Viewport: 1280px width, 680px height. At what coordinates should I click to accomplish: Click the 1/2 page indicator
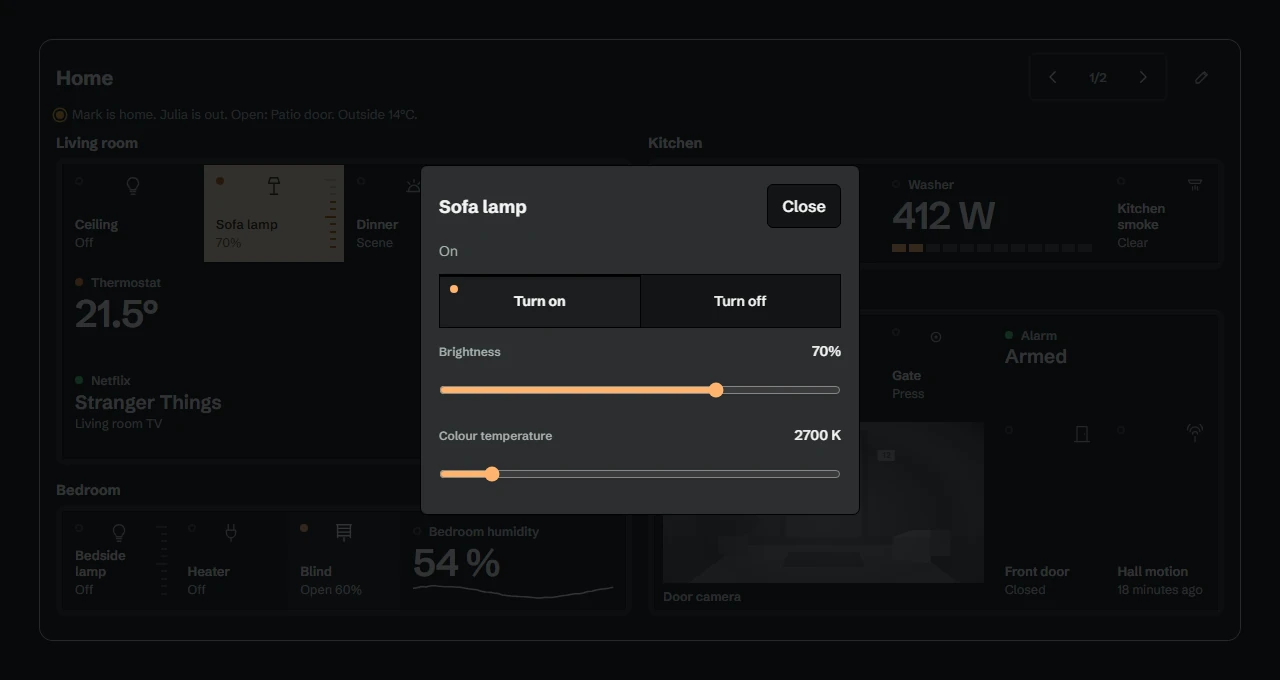(1098, 77)
